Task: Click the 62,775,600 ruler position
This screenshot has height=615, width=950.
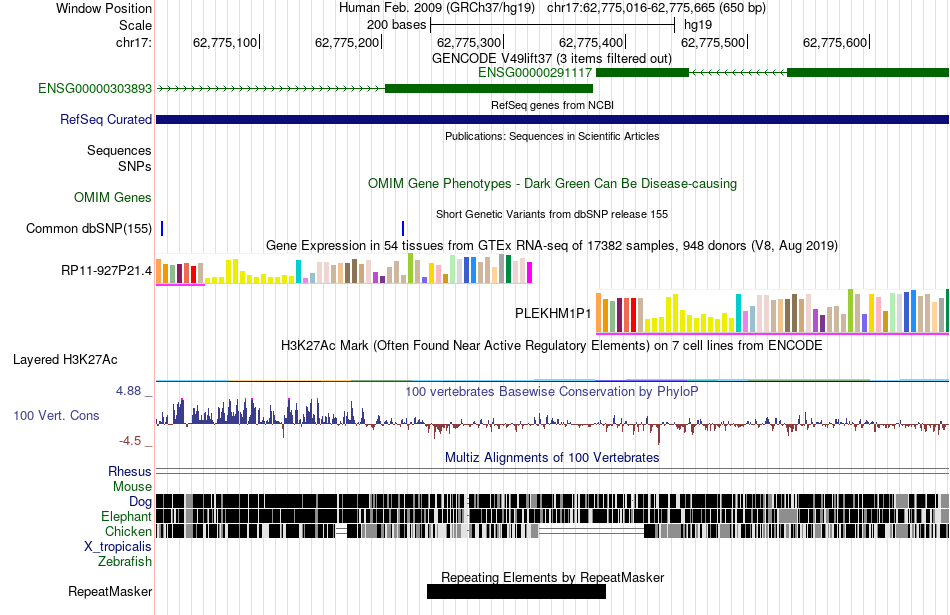Action: click(835, 42)
